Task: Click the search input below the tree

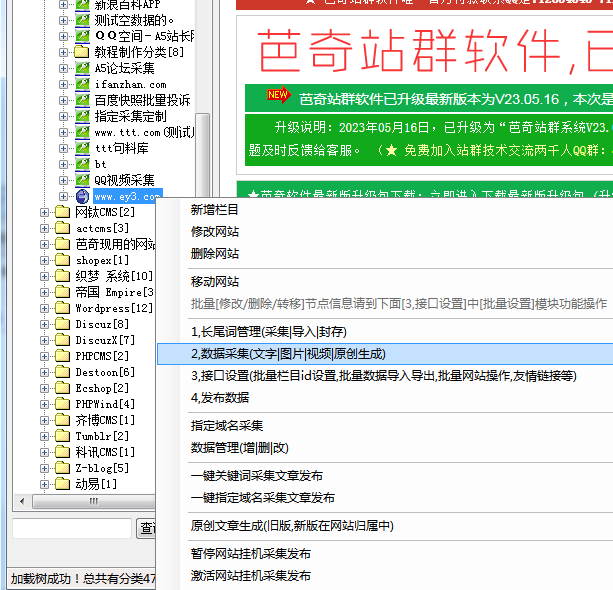Action: pyautogui.click(x=72, y=528)
